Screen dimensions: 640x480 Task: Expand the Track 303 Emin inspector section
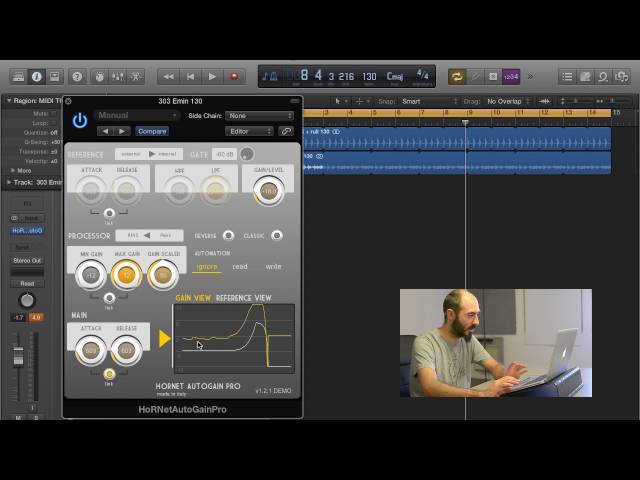[x=9, y=182]
